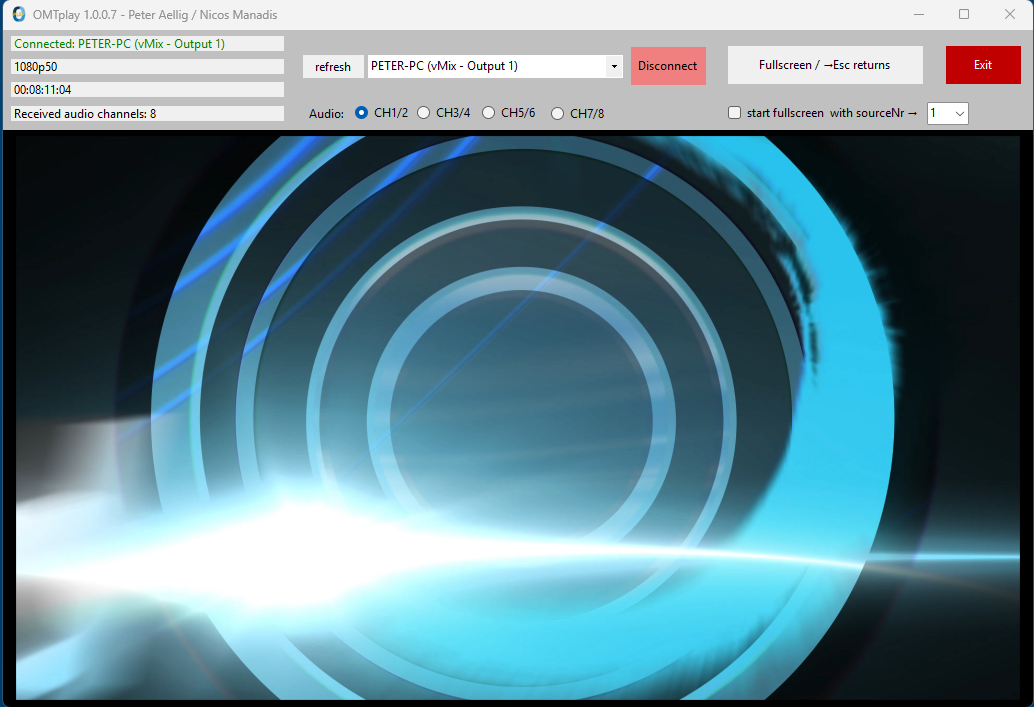Click the OMTplay app icon in title bar
Image resolution: width=1034 pixels, height=707 pixels.
tap(18, 14)
